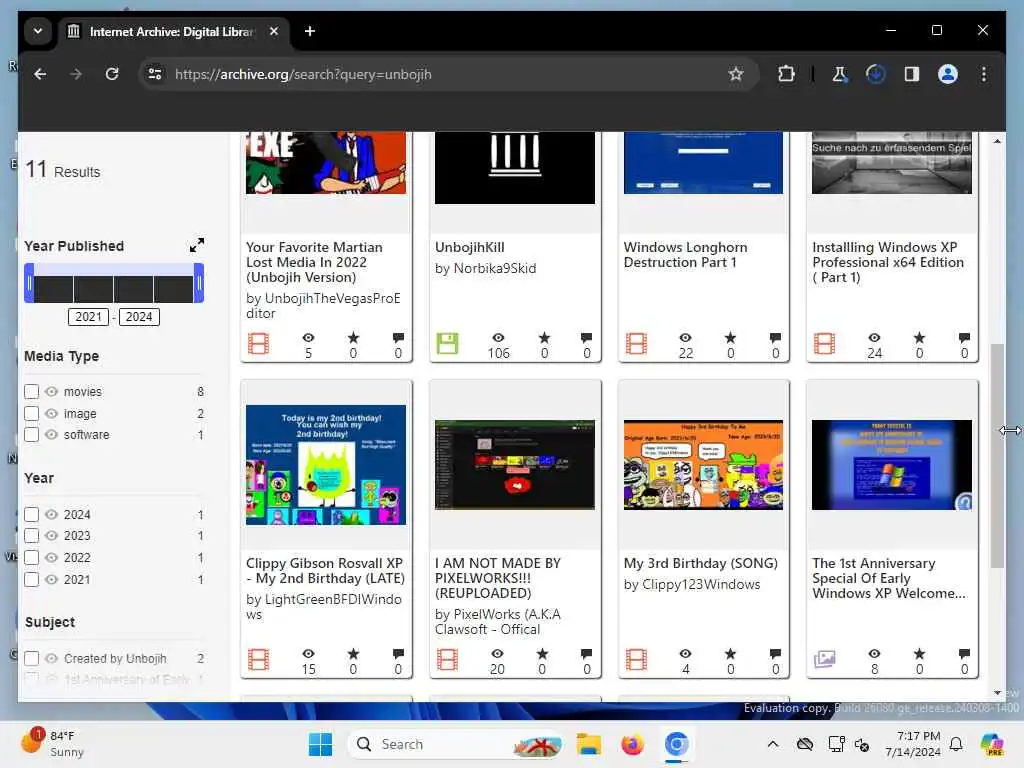Check the 2021 year filter
Screen dimensions: 1024x768
[x=31, y=579]
